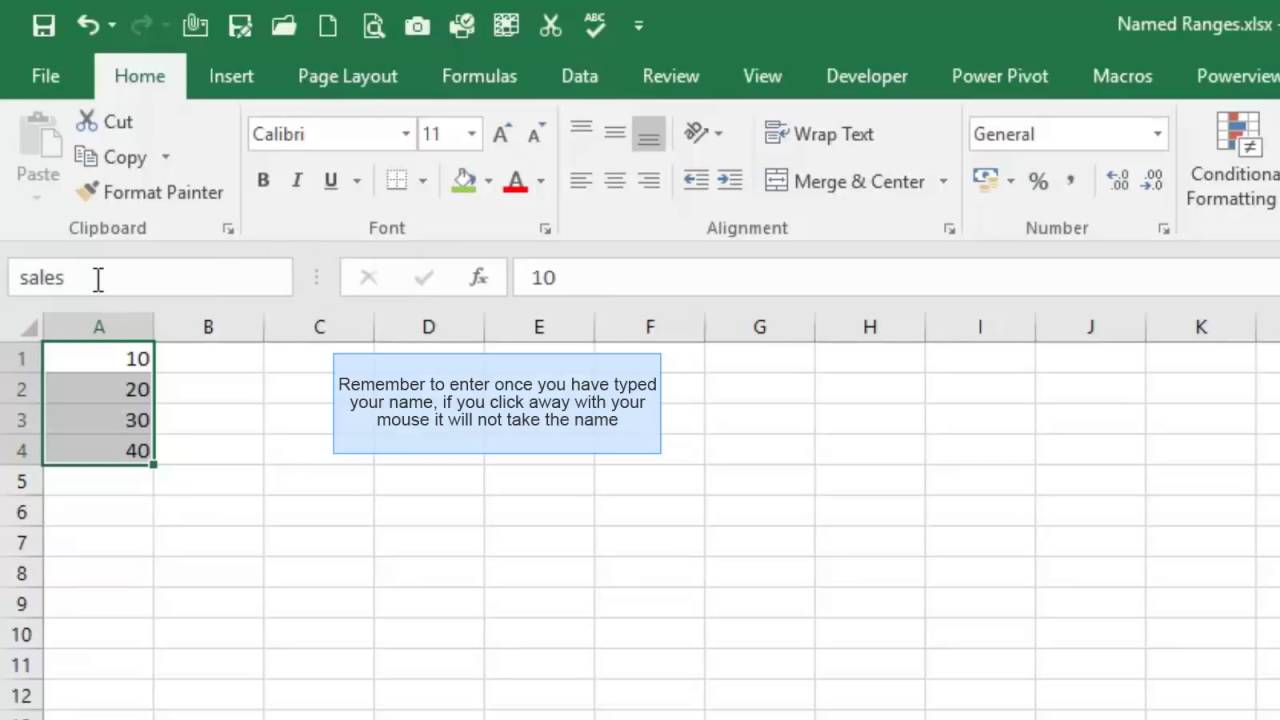
Task: Click the Cut button in Clipboard group
Action: click(105, 121)
